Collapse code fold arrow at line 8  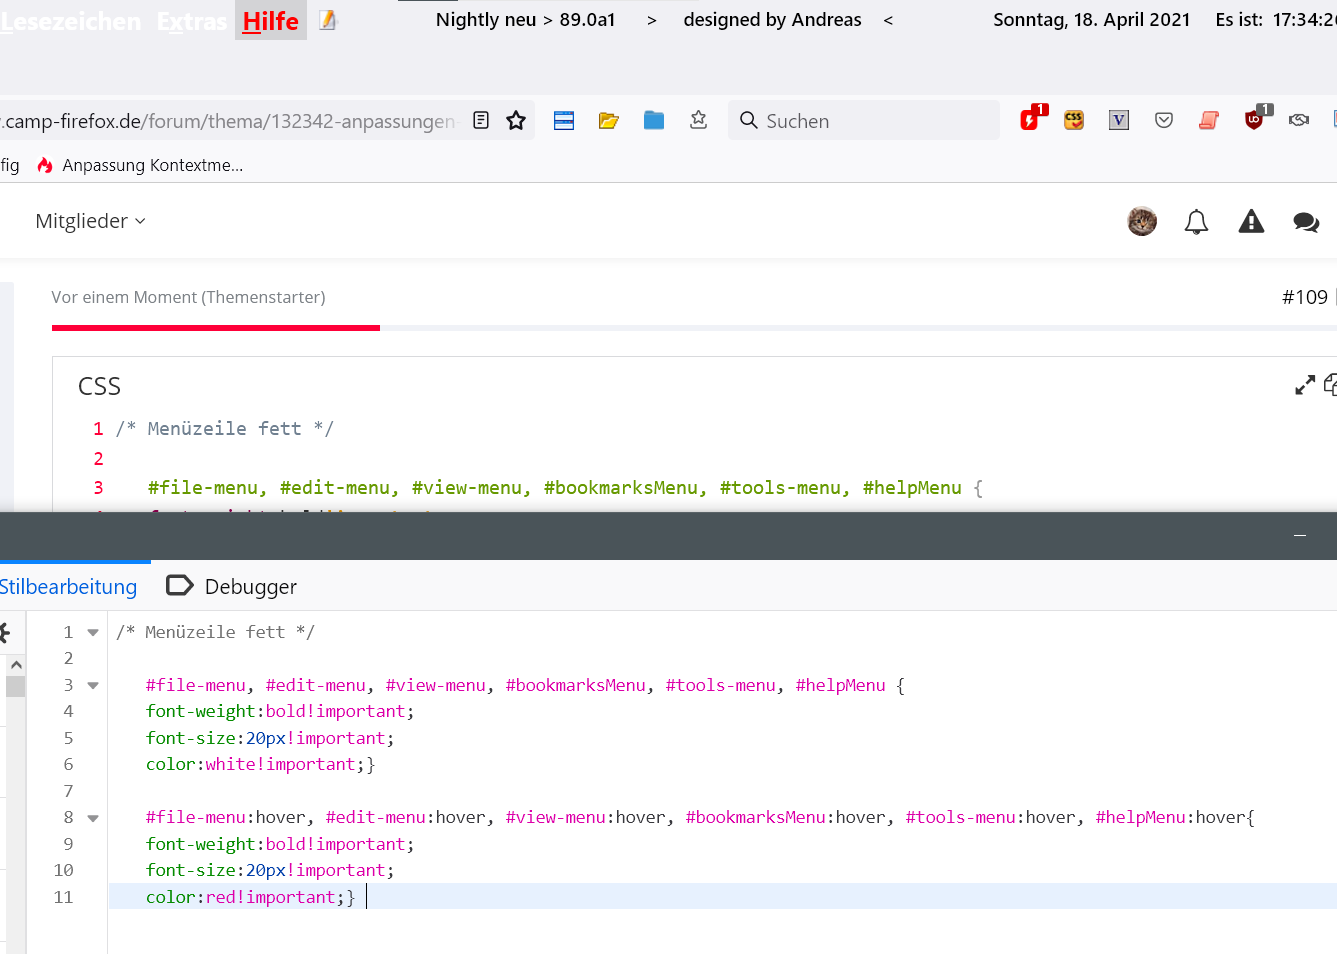(x=93, y=818)
